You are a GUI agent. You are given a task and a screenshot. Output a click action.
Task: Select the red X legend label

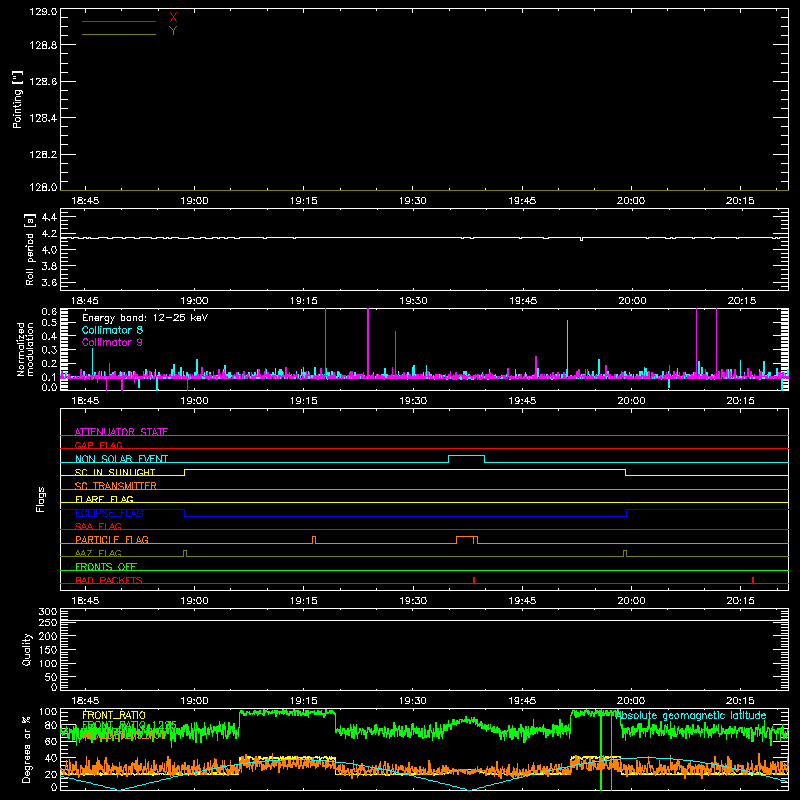tap(173, 18)
